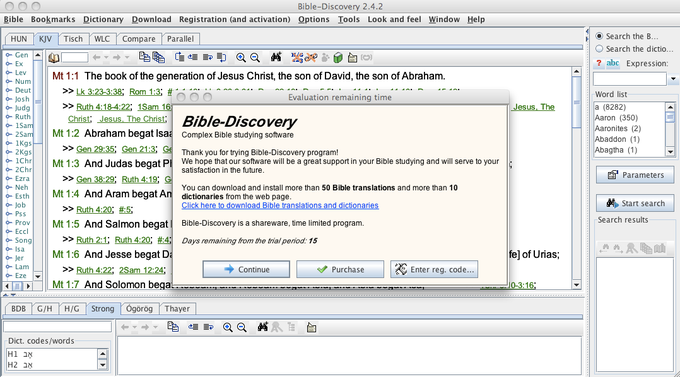Open the Look and feel menu
Screen dimensions: 680x377
tap(394, 20)
